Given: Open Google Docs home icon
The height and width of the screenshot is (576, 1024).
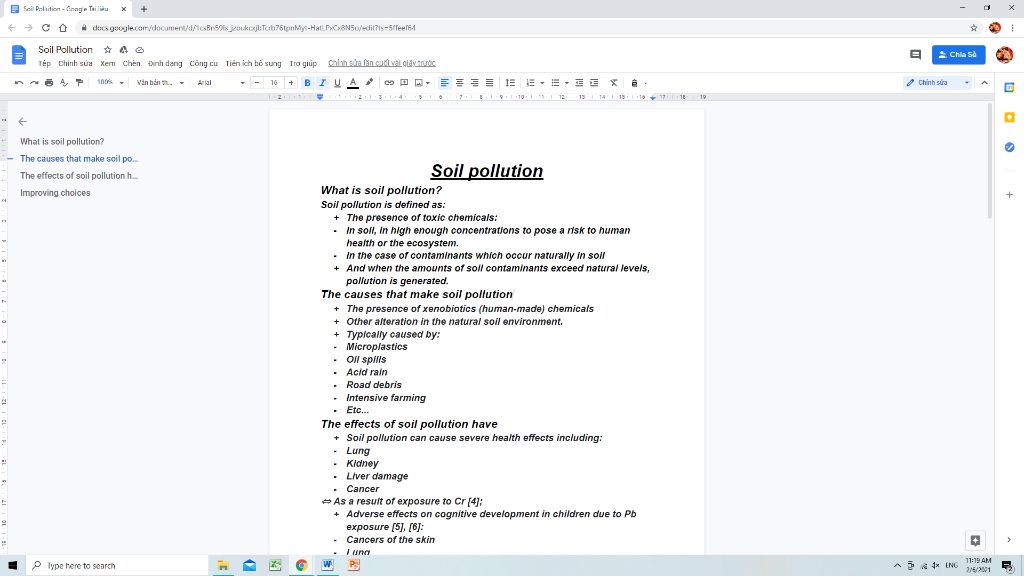Looking at the screenshot, I should coord(19,55).
